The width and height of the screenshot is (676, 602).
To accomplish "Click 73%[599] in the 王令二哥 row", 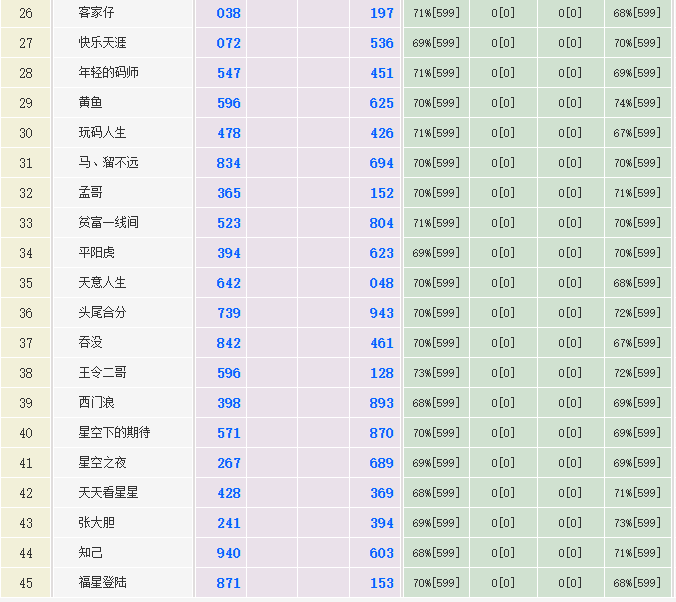I will tap(435, 373).
